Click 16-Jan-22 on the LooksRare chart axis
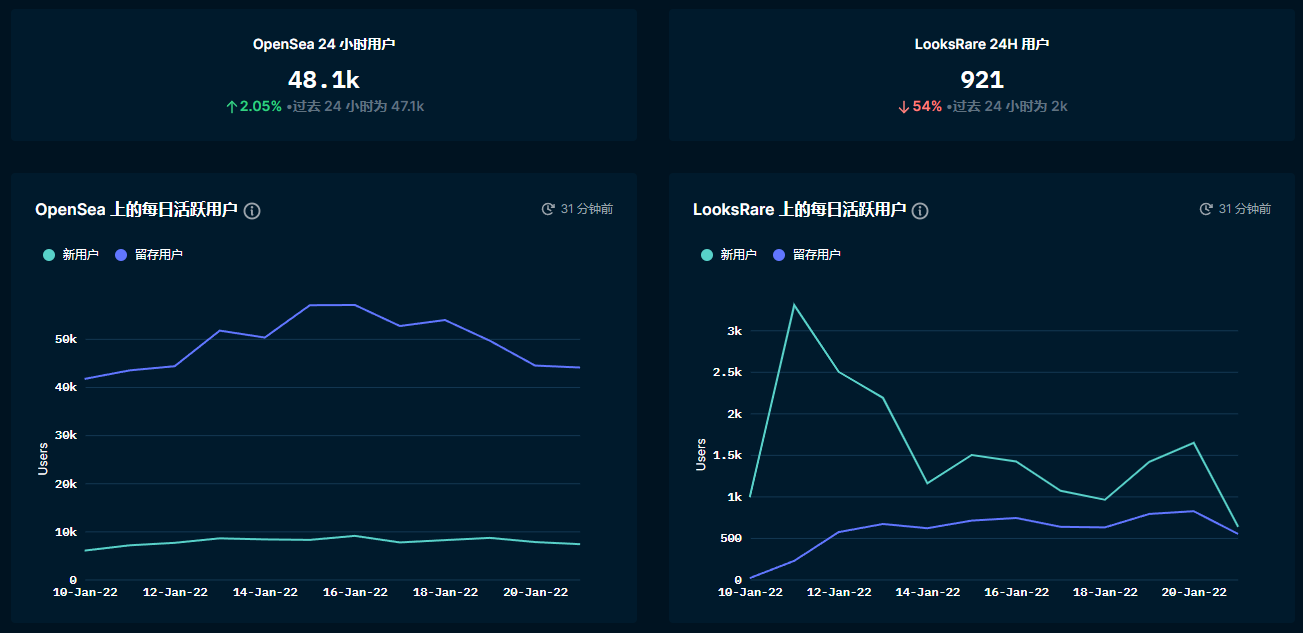 pyautogui.click(x=1016, y=592)
